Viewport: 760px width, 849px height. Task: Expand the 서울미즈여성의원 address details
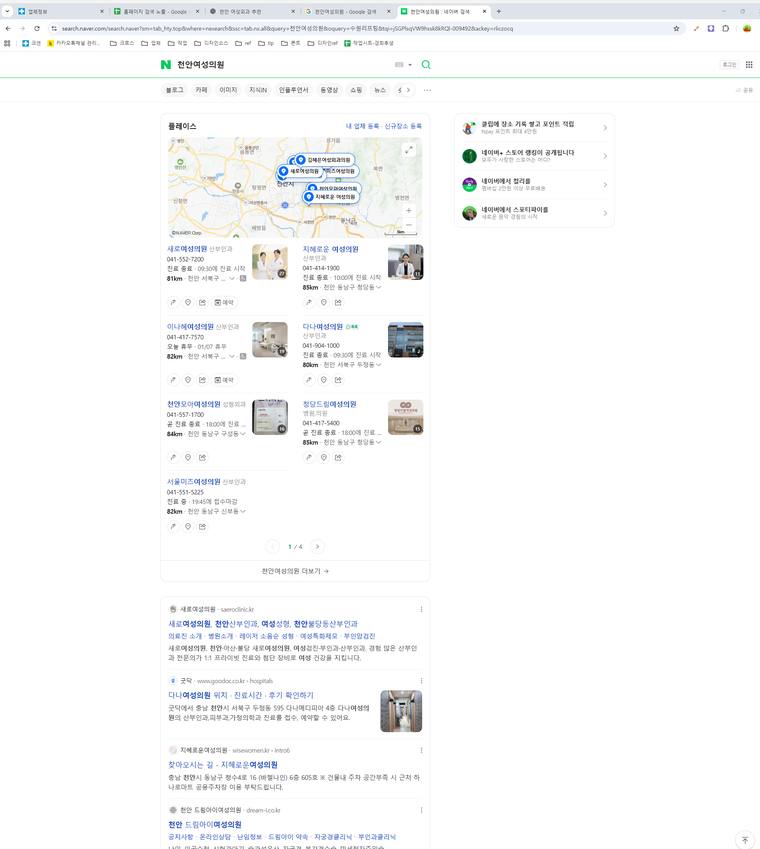[243, 511]
